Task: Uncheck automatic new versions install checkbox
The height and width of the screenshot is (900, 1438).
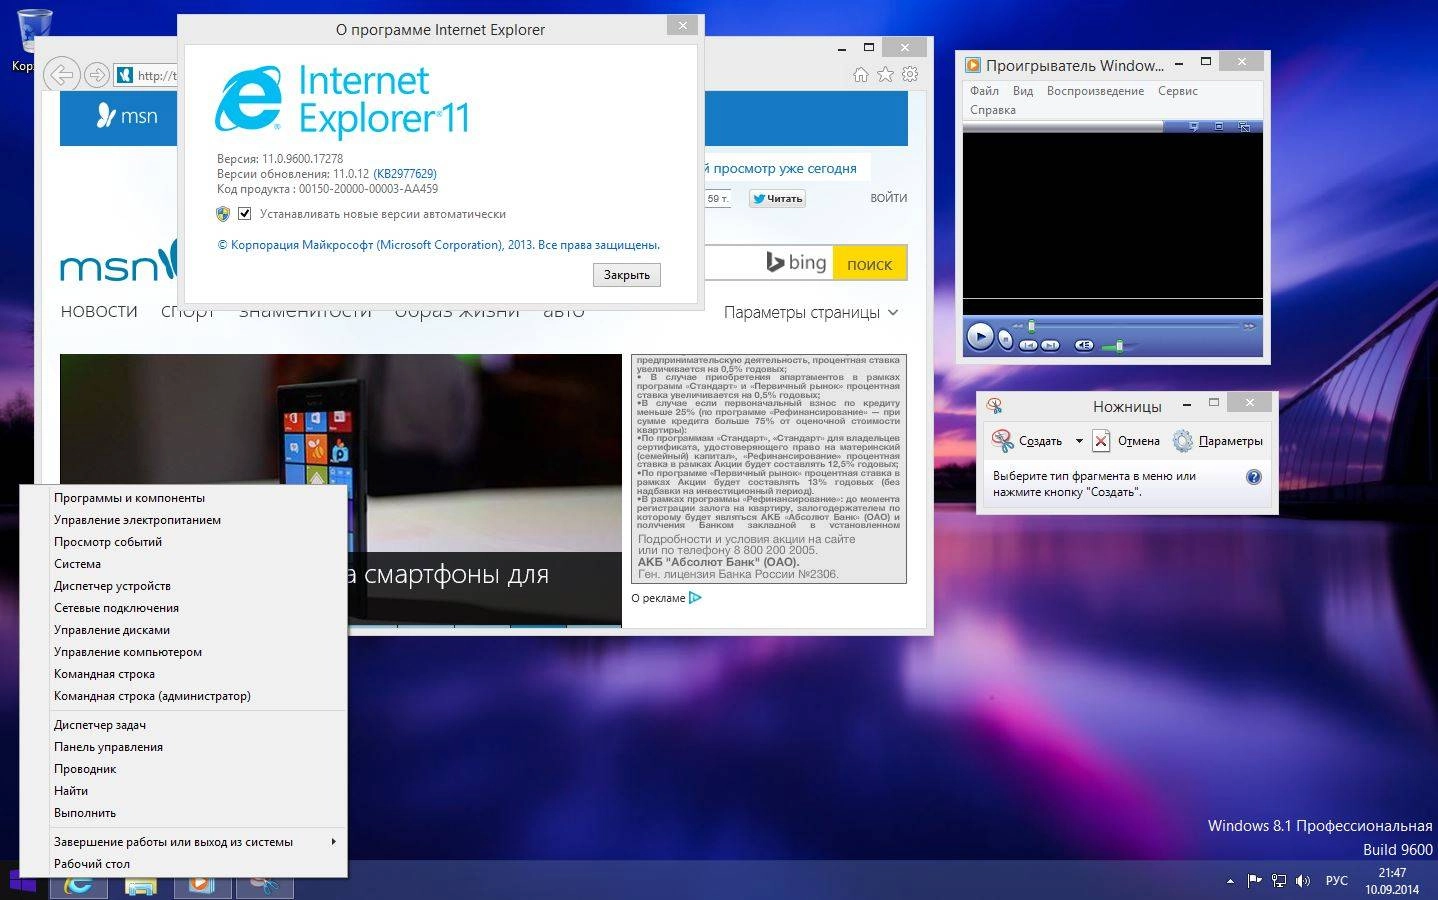Action: pos(244,214)
